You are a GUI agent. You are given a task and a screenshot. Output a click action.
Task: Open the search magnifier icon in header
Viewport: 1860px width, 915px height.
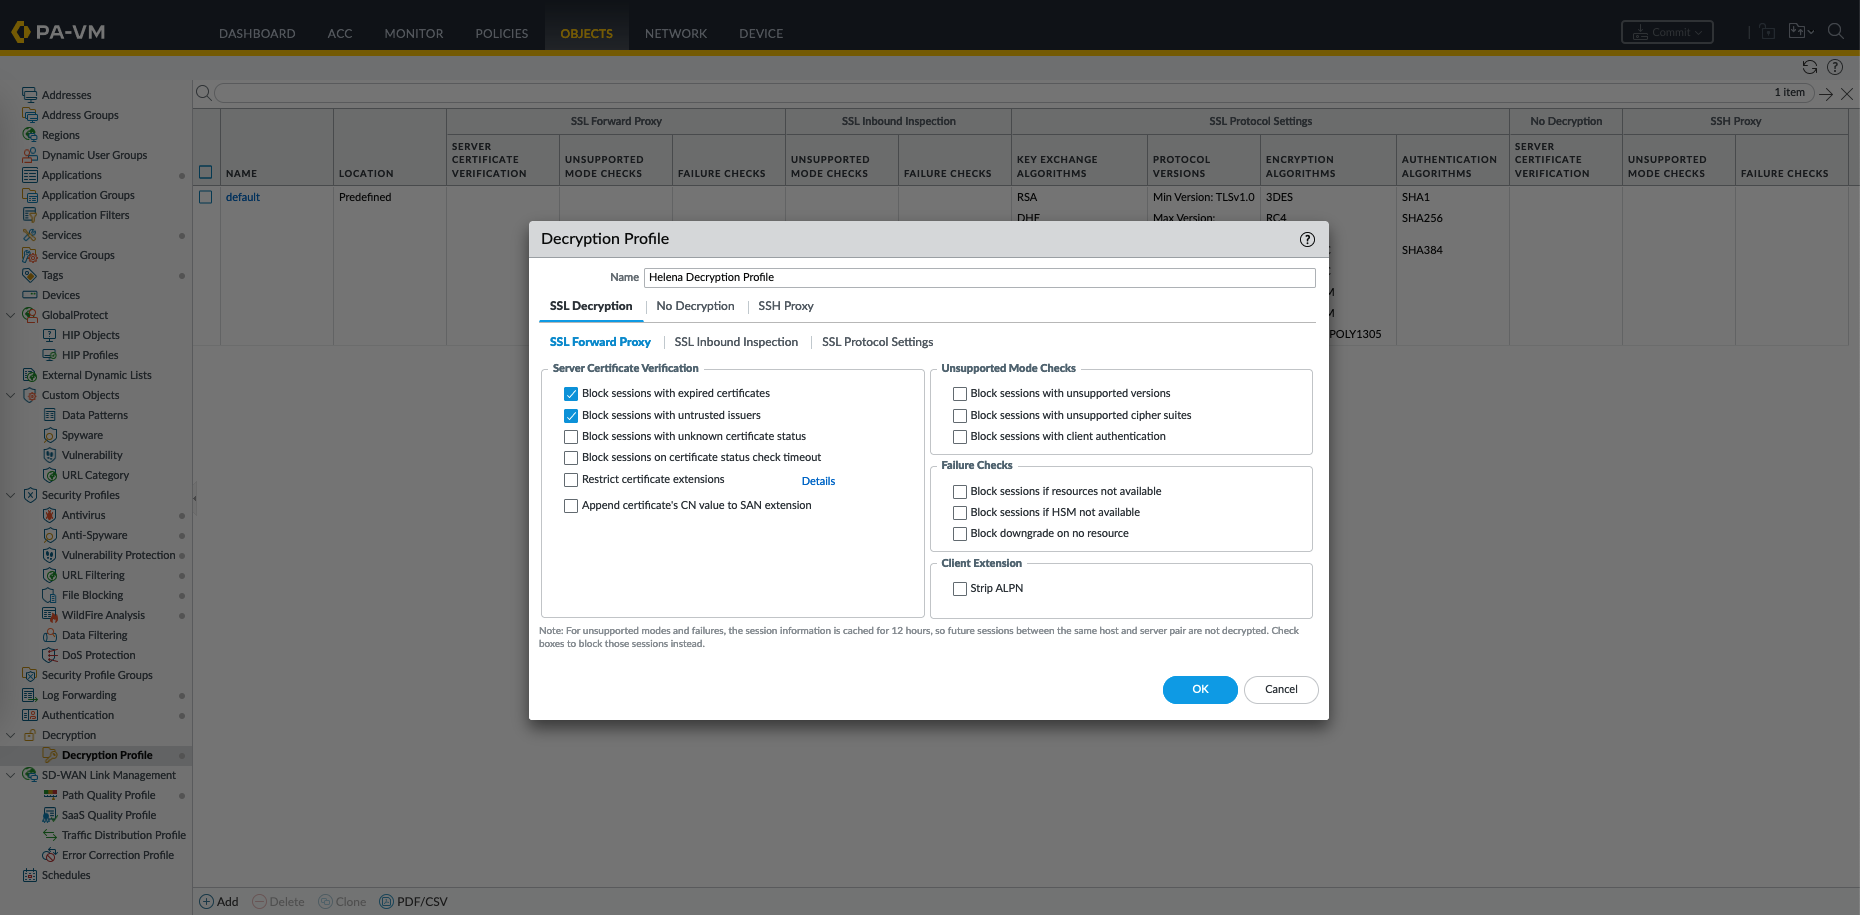point(1835,32)
